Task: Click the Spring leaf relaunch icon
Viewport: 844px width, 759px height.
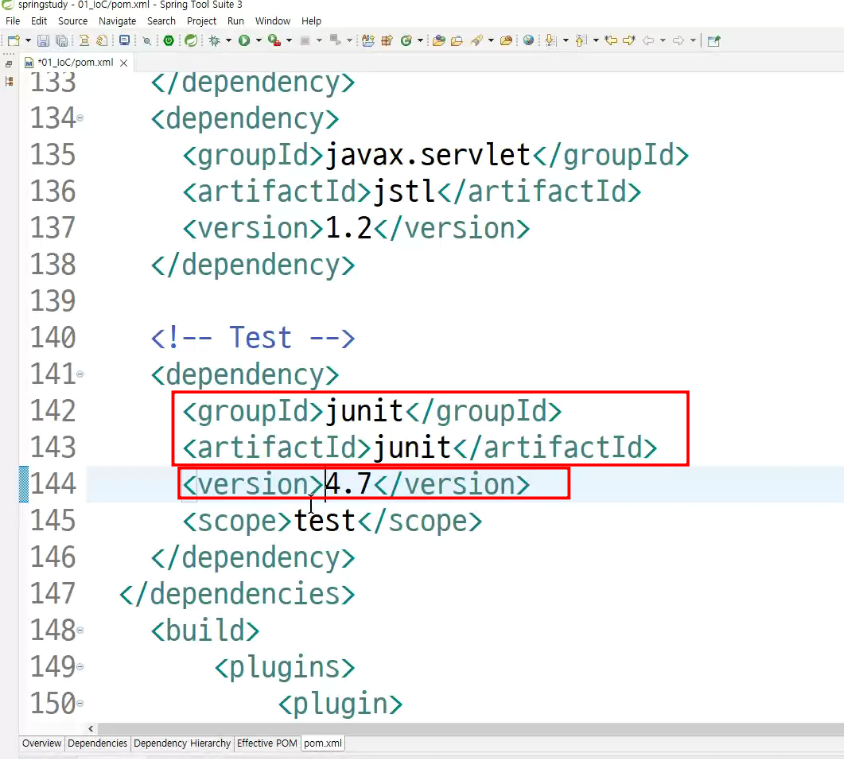Action: tap(191, 40)
